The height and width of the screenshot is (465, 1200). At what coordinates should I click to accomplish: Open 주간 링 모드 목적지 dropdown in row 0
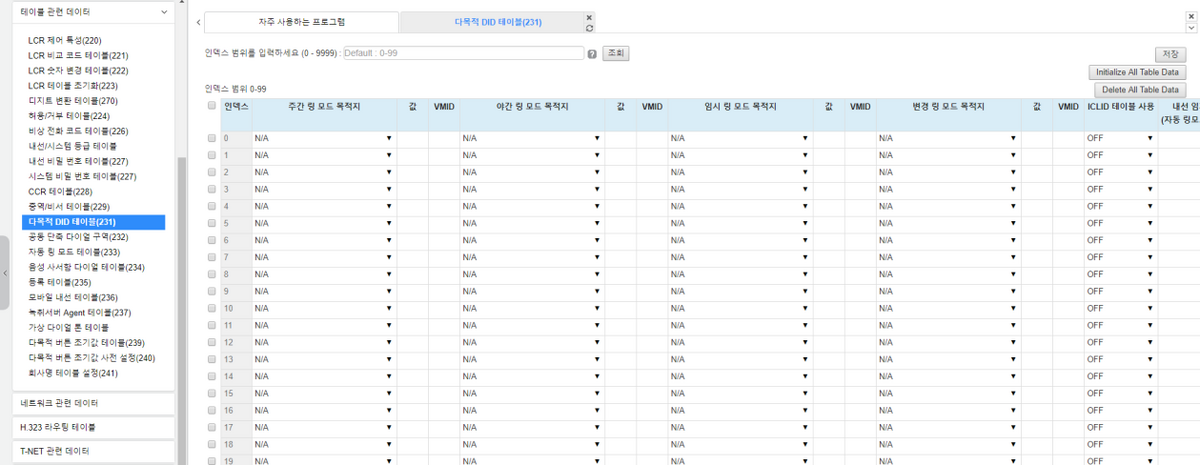click(x=324, y=138)
